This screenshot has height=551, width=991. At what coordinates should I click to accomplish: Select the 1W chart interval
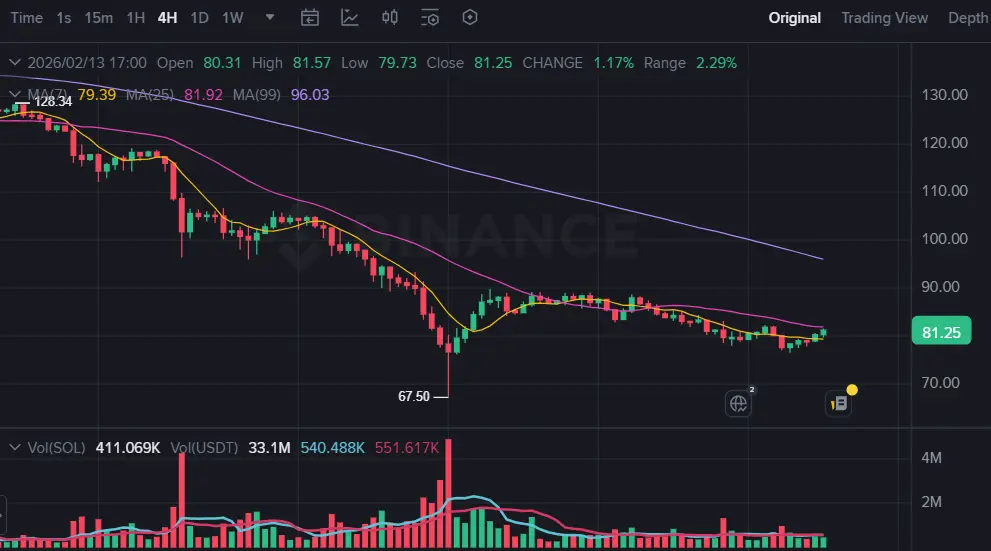click(233, 18)
